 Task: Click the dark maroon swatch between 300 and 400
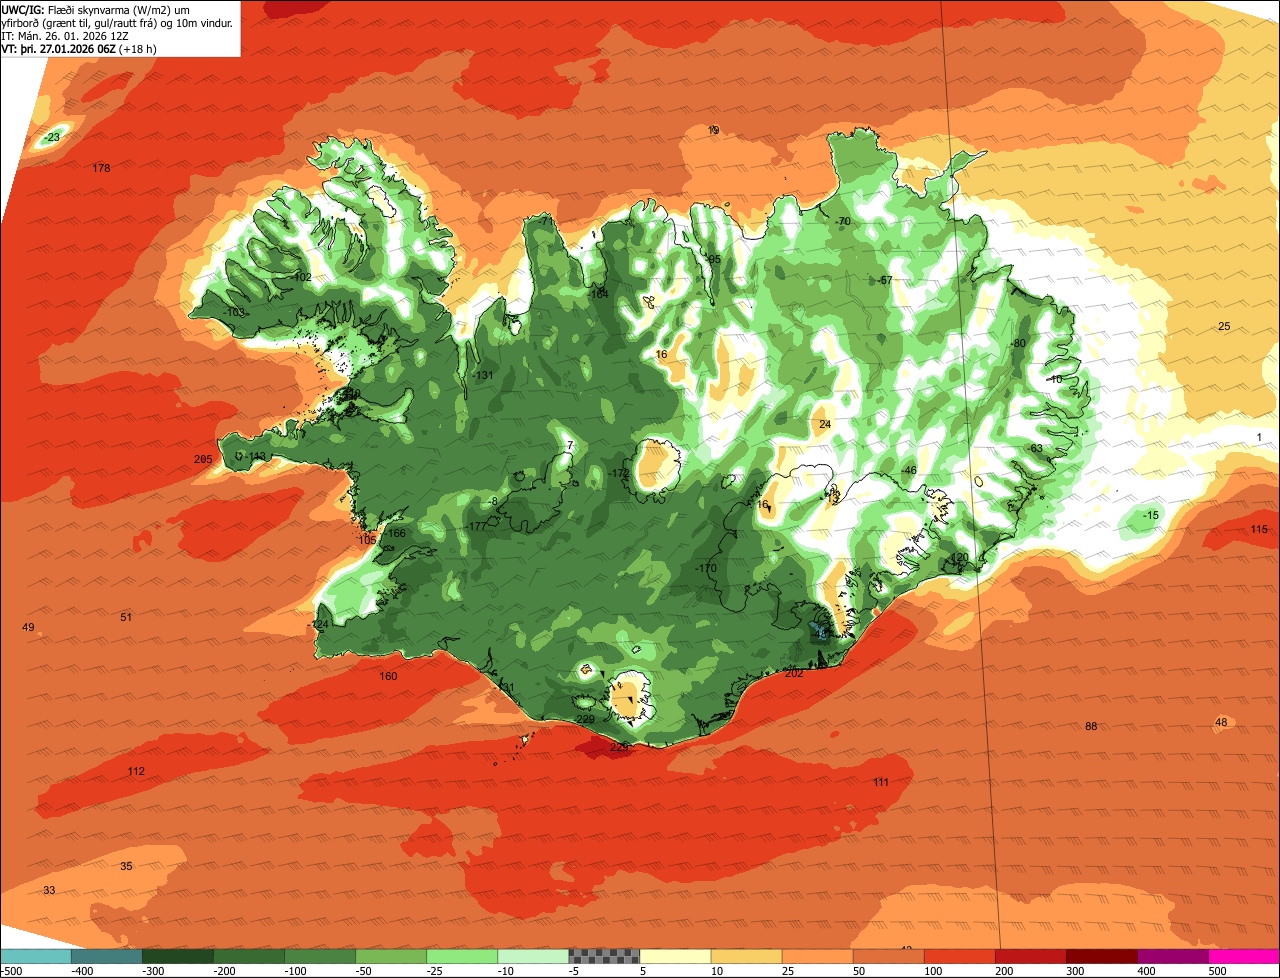[x=1101, y=956]
